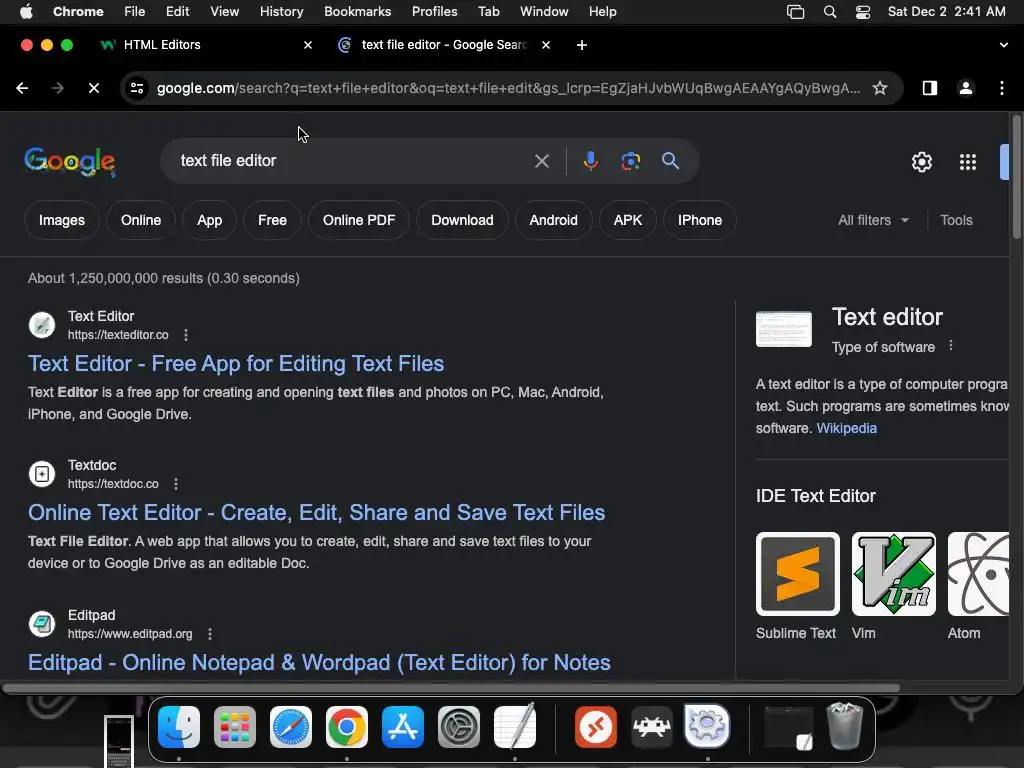The image size is (1024, 768).
Task: Open Text editor knowledge panel thumbnail
Action: click(784, 329)
